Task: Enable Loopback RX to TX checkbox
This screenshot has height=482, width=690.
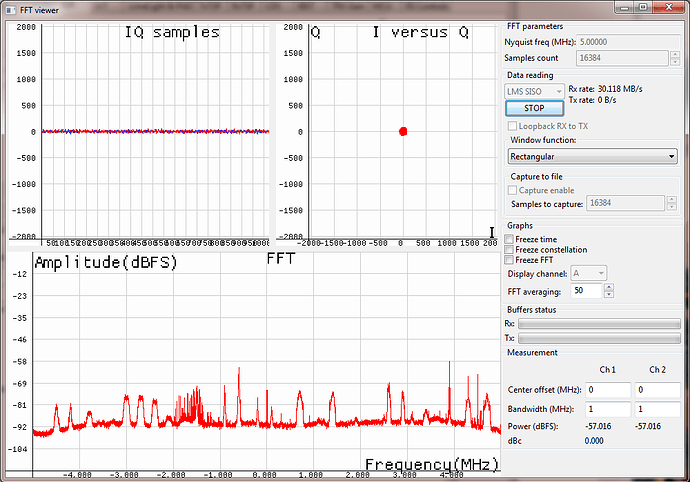Action: 514,126
